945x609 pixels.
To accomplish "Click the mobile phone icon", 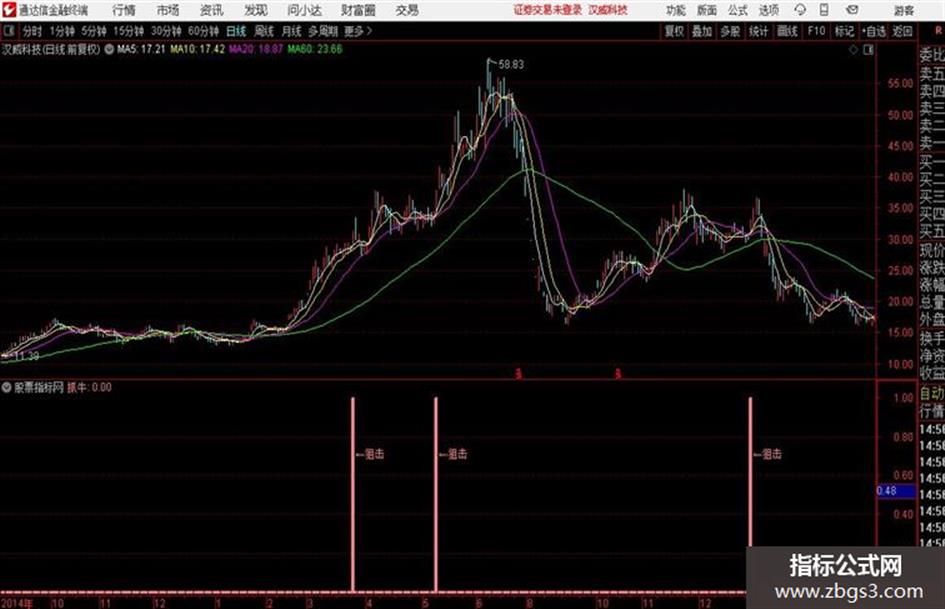I will tap(824, 10).
